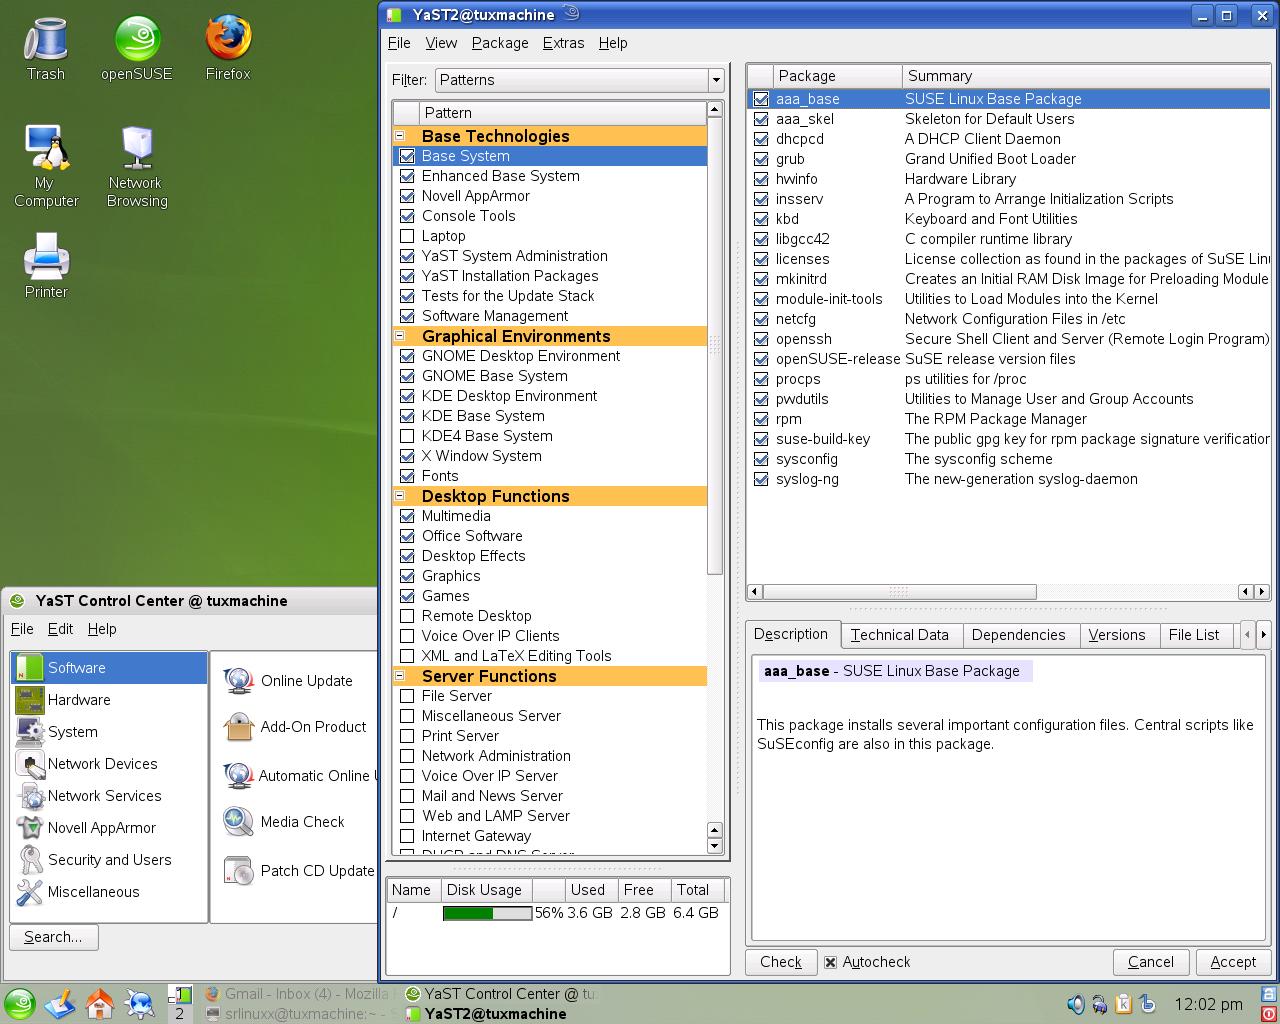Open the File menu in YaST2
Viewport: 1280px width, 1024px height.
pyautogui.click(x=399, y=43)
